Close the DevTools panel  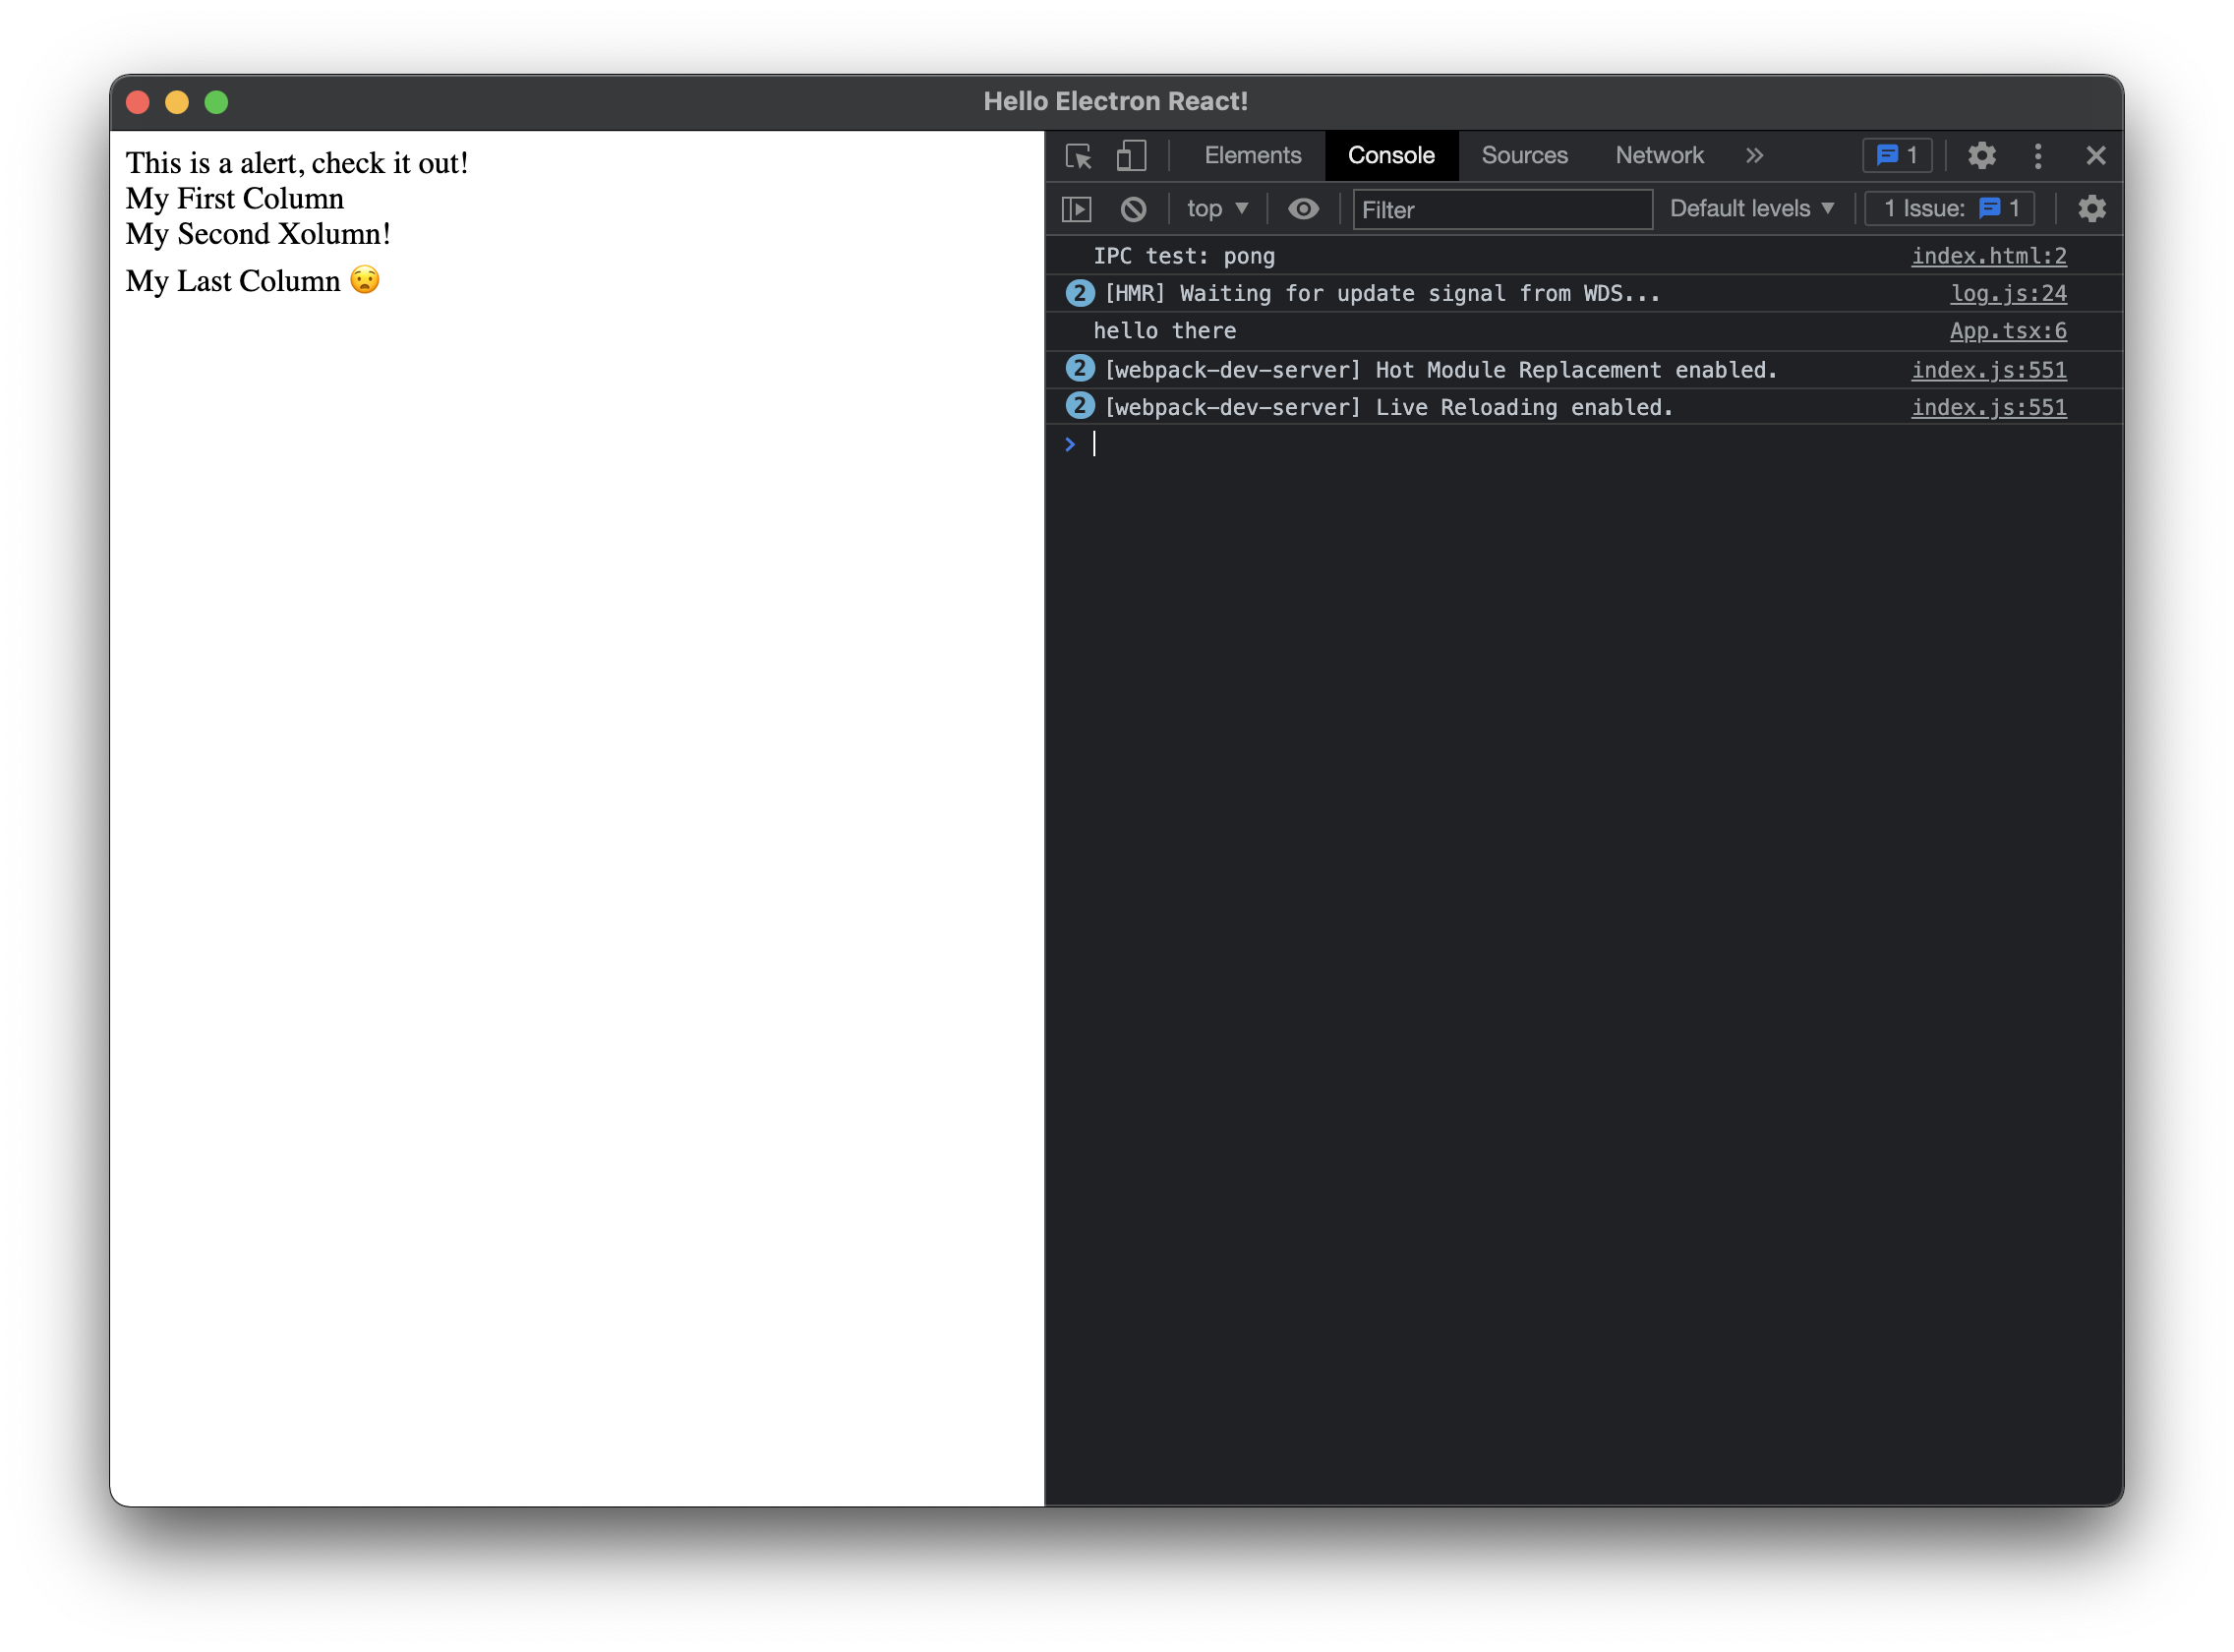(2096, 156)
